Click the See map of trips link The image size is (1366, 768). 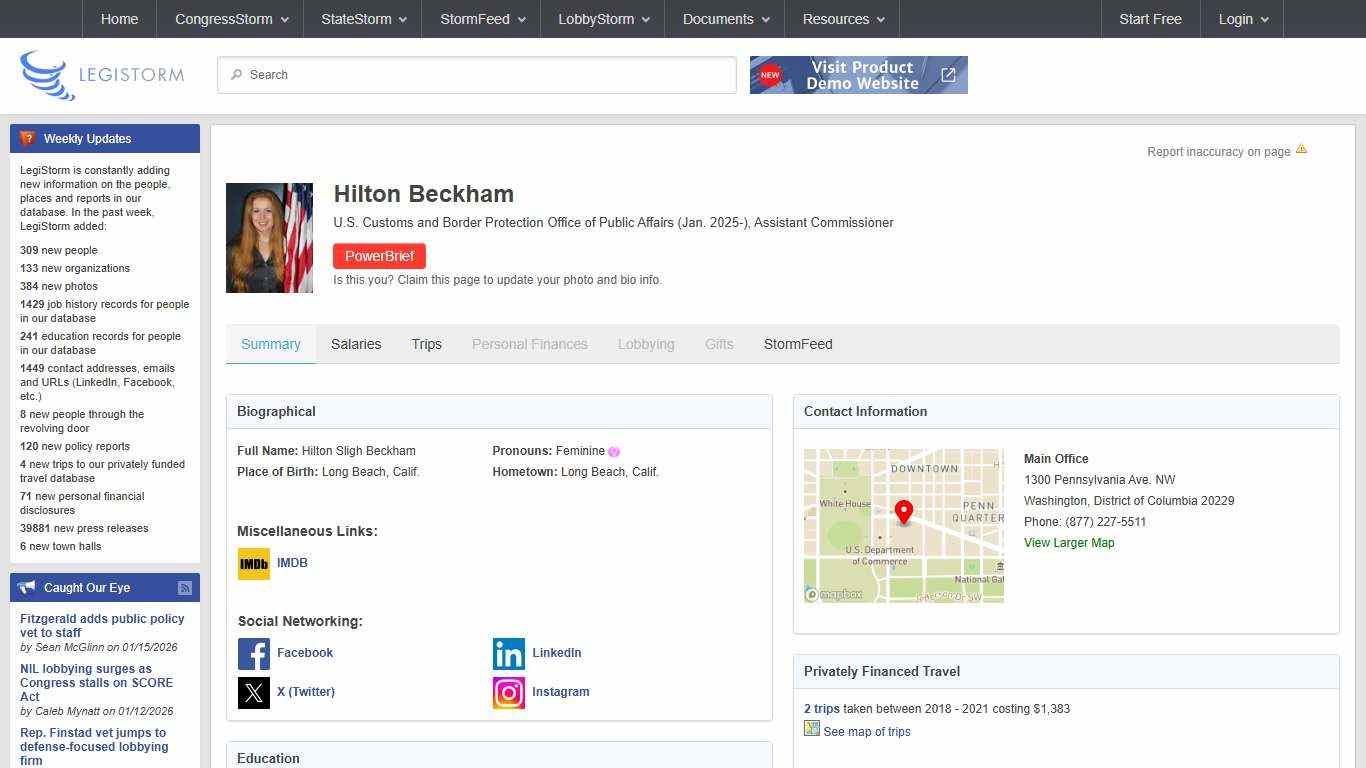tap(866, 732)
